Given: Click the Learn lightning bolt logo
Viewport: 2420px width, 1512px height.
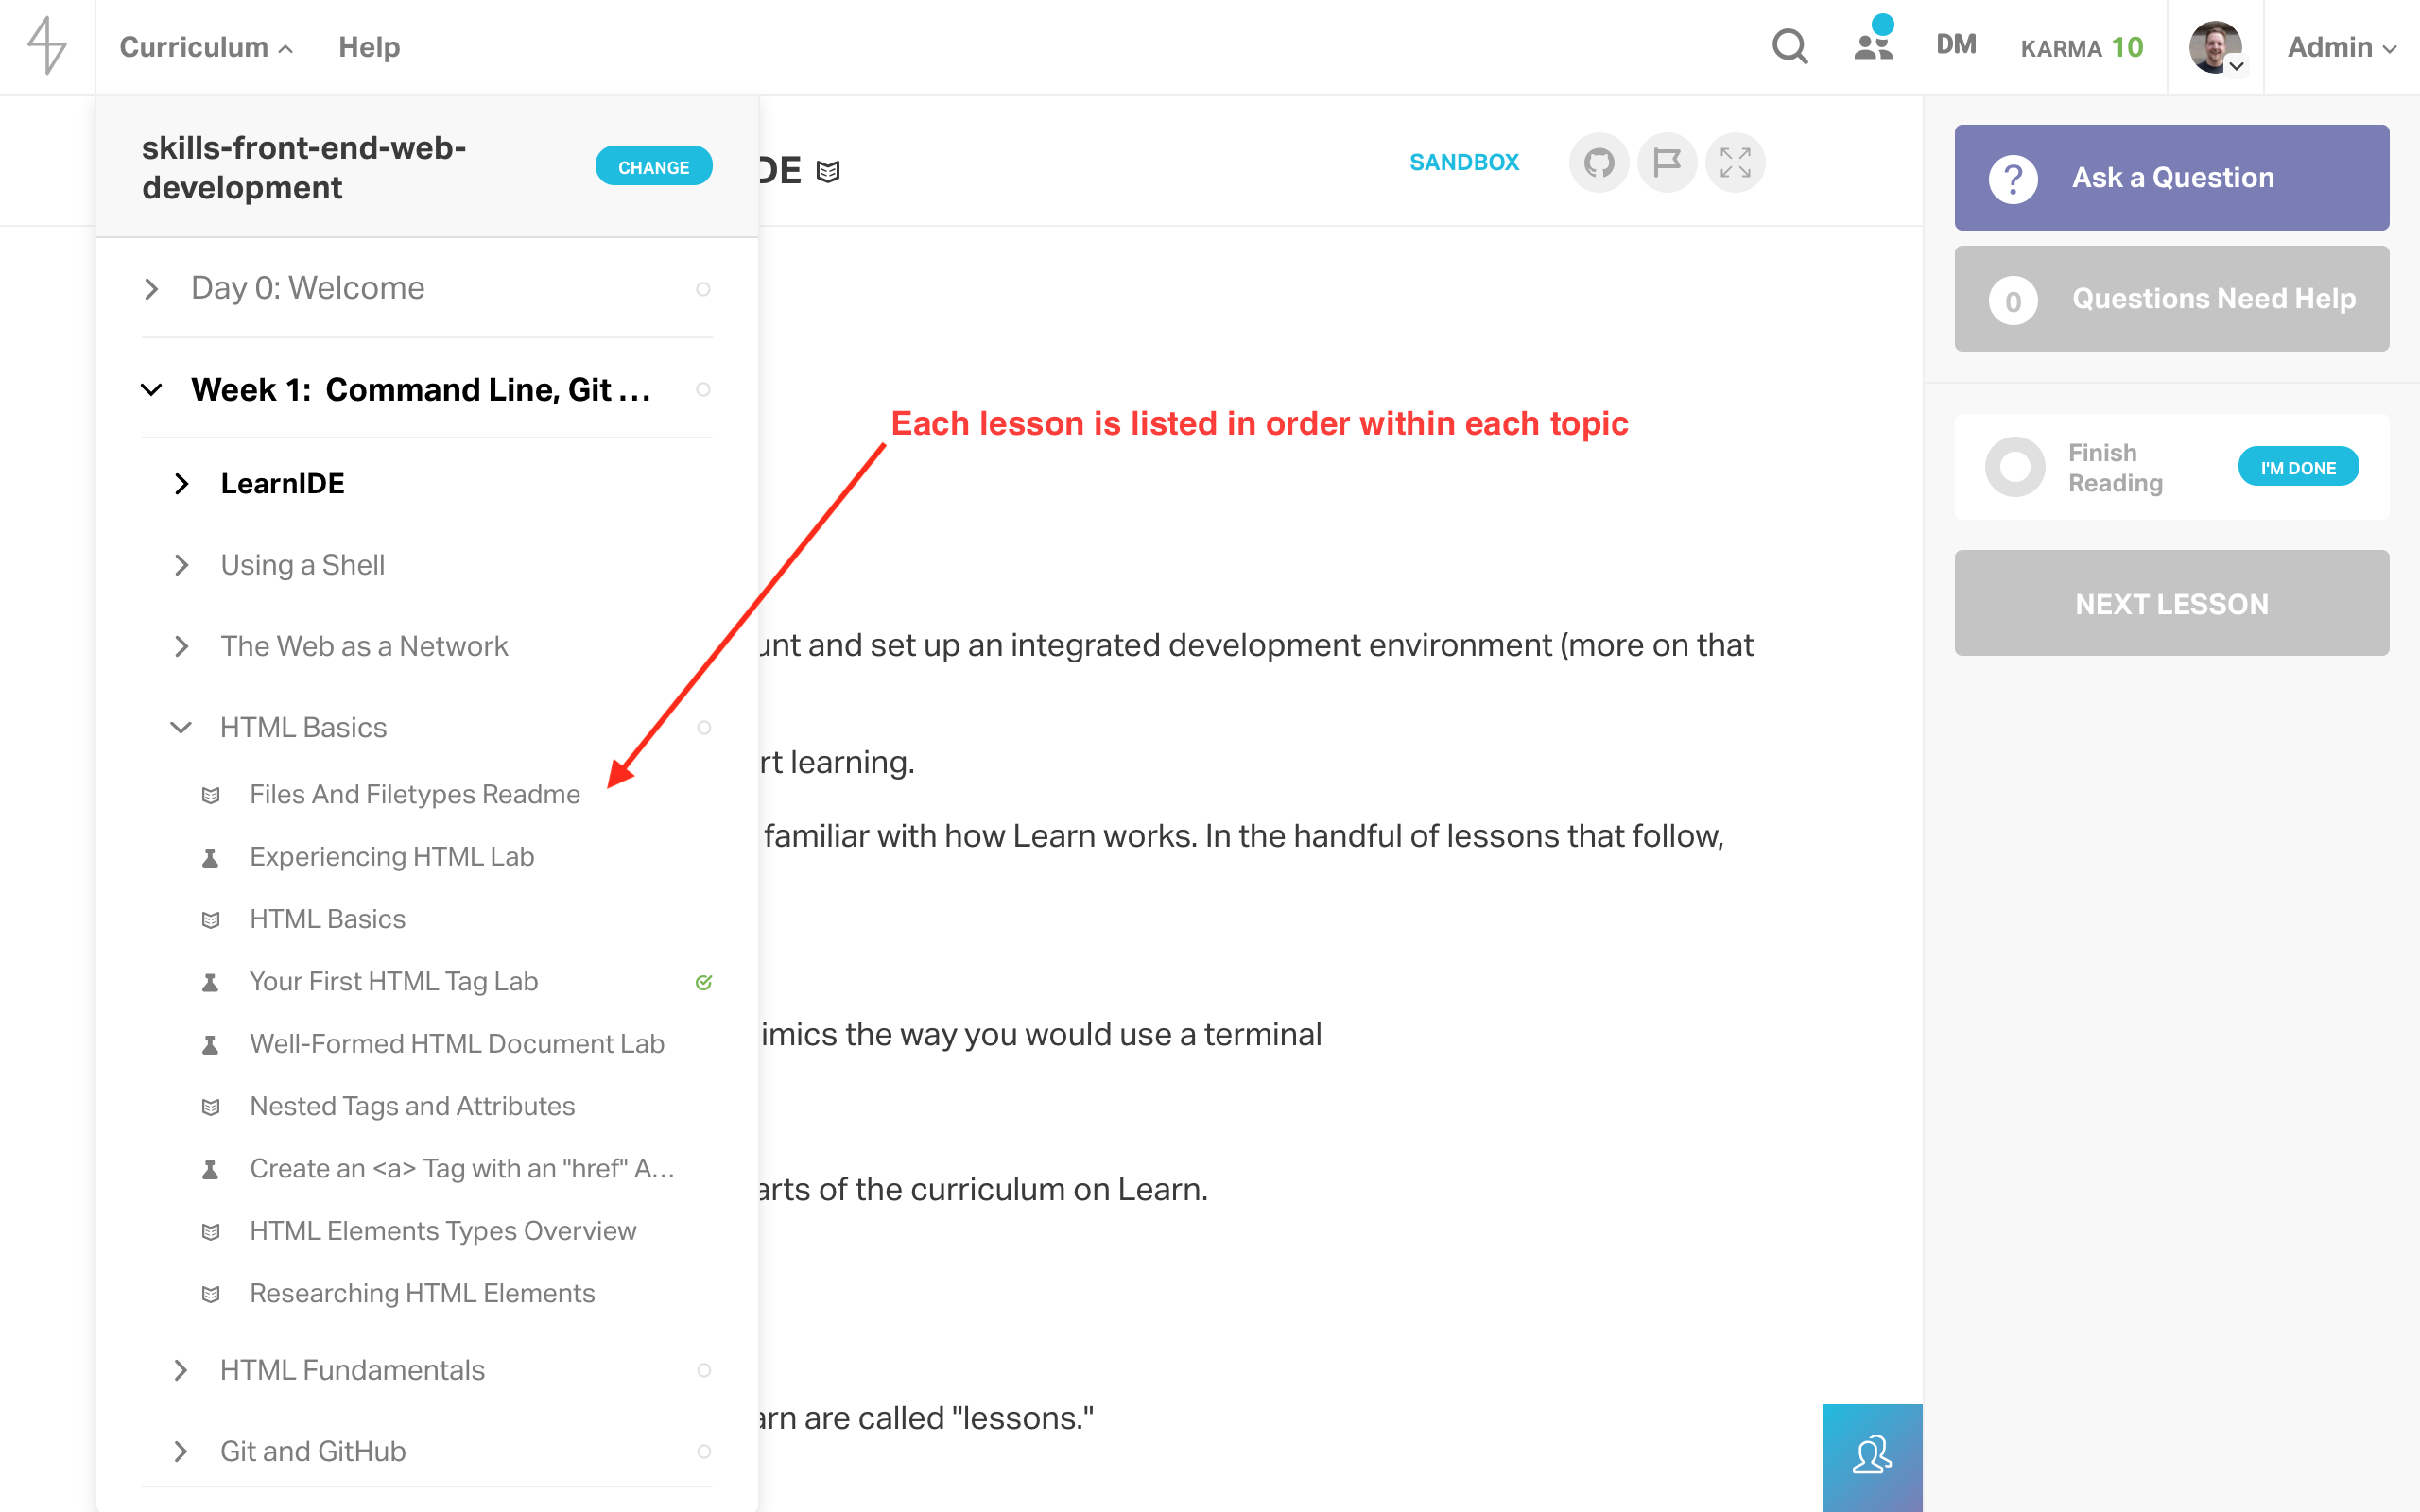Looking at the screenshot, I should tap(47, 45).
